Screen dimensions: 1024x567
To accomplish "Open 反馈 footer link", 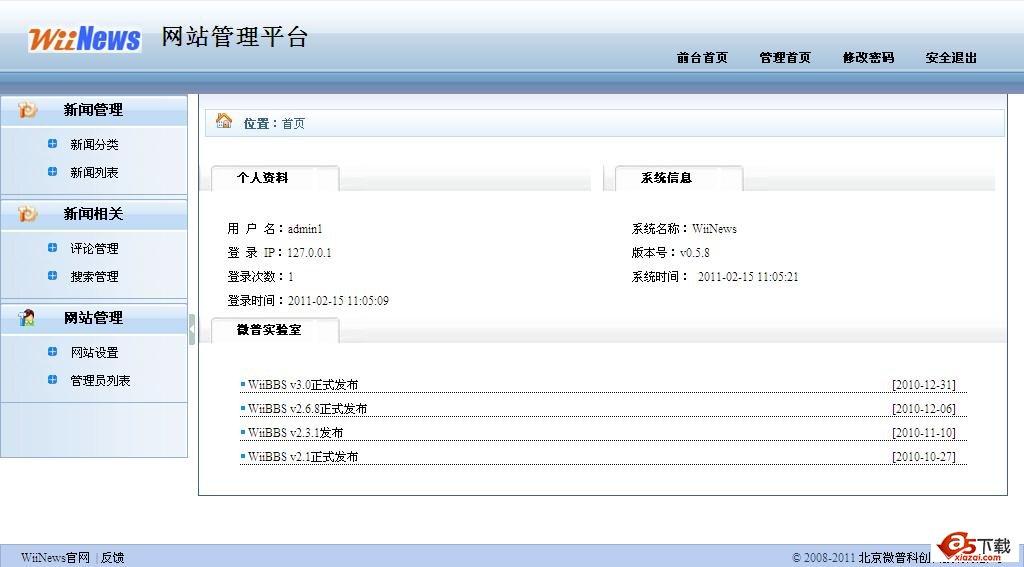I will tap(112, 558).
